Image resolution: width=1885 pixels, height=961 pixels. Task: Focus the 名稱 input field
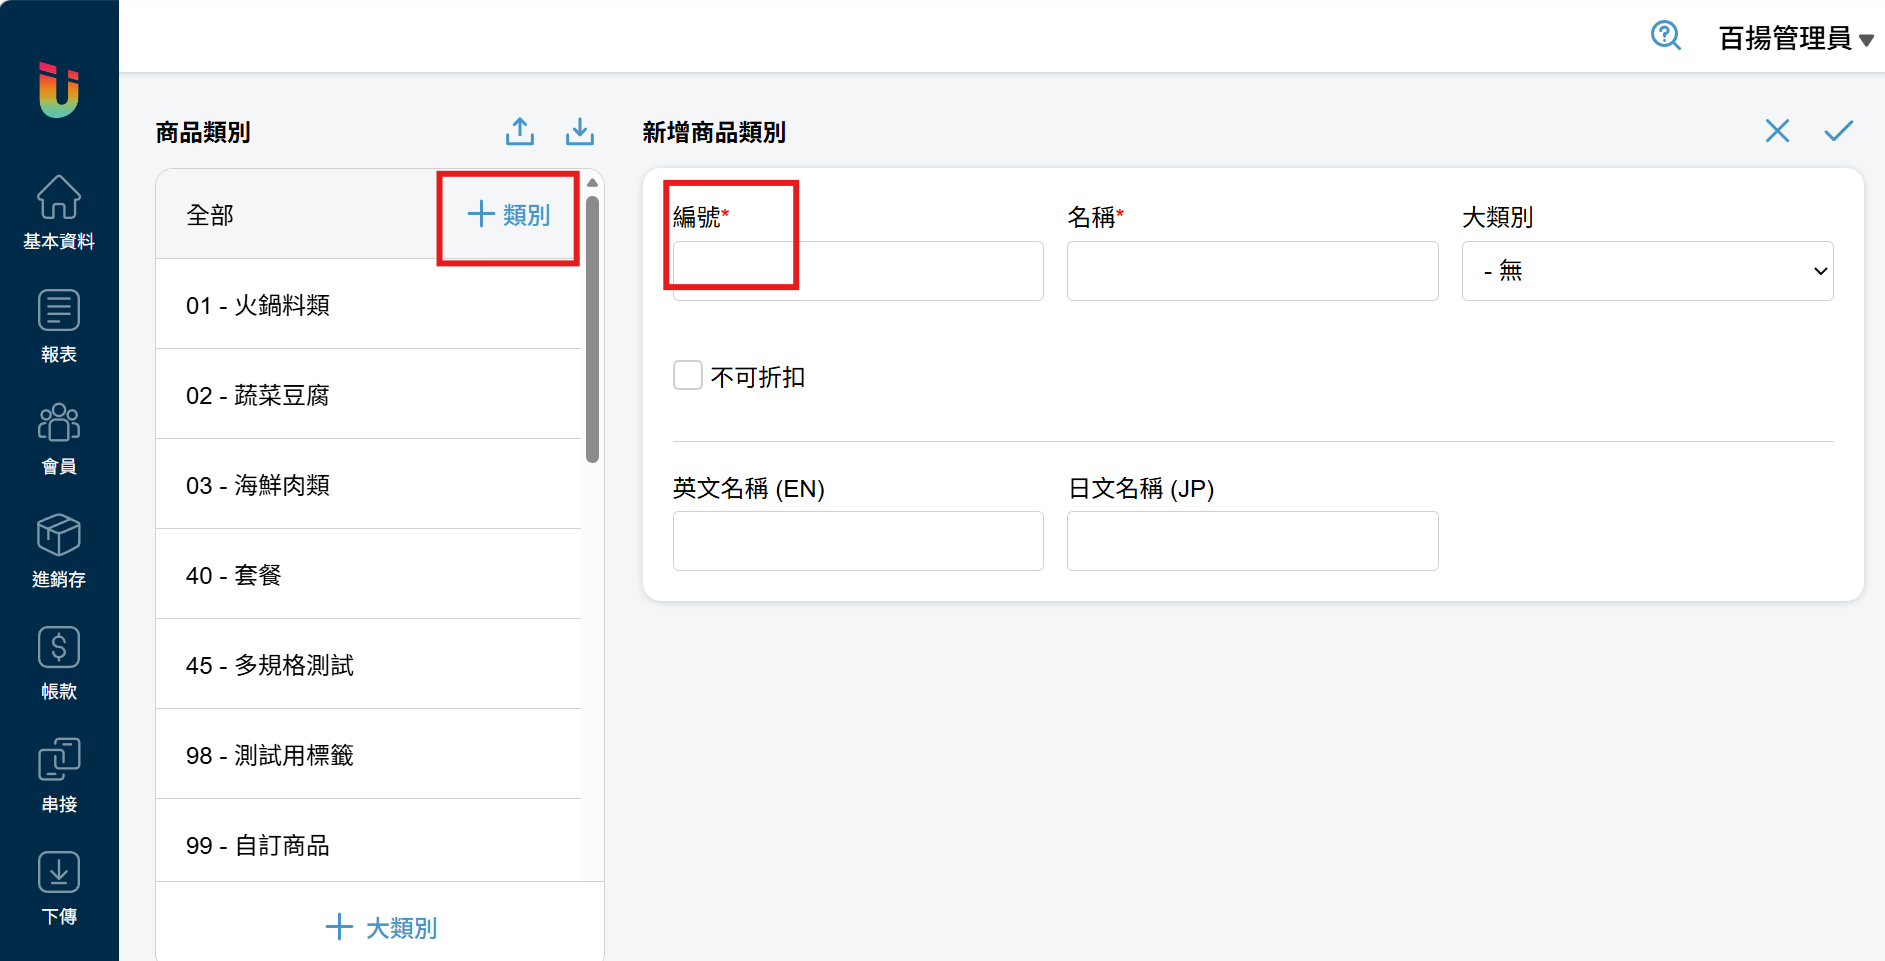pyautogui.click(x=1252, y=271)
